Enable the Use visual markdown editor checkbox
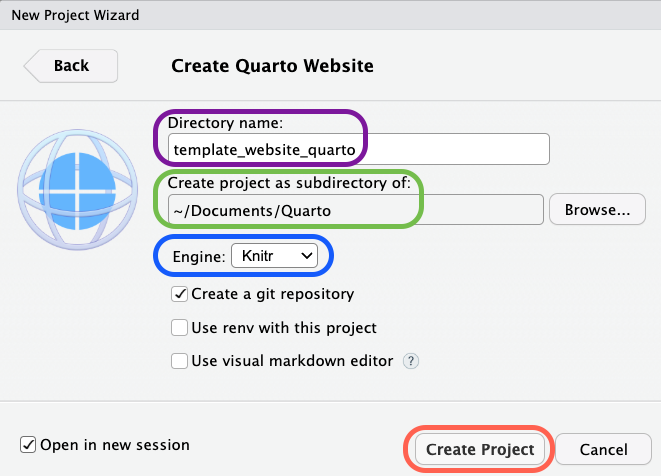The width and height of the screenshot is (661, 476). (180, 361)
